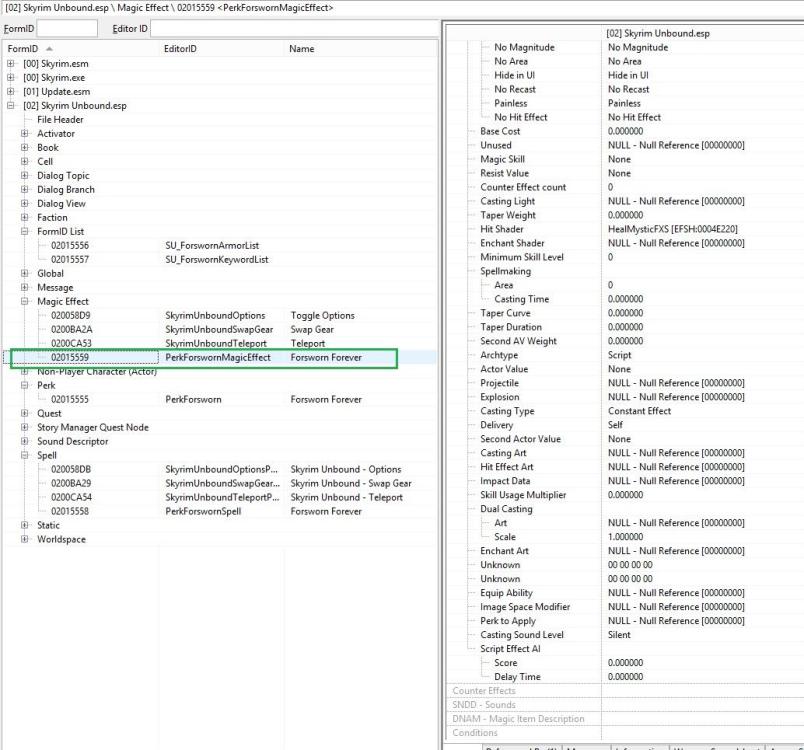Click the right pane's [02] Skyrim Unbound.esp column header
Image resolution: width=804 pixels, height=750 pixels.
658,33
